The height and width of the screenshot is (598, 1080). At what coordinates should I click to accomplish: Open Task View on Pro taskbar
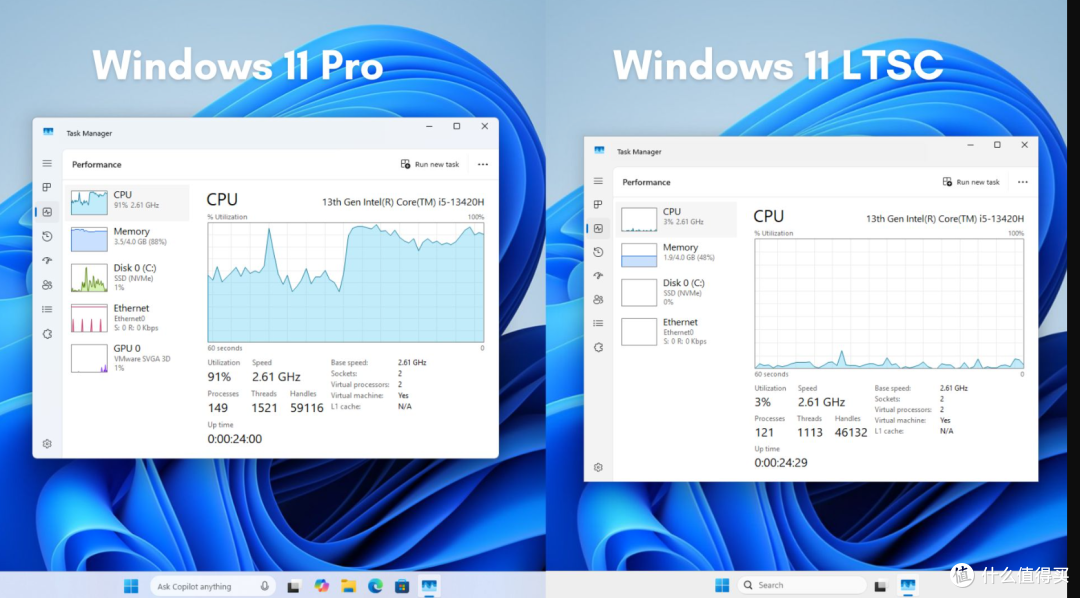[x=293, y=586]
